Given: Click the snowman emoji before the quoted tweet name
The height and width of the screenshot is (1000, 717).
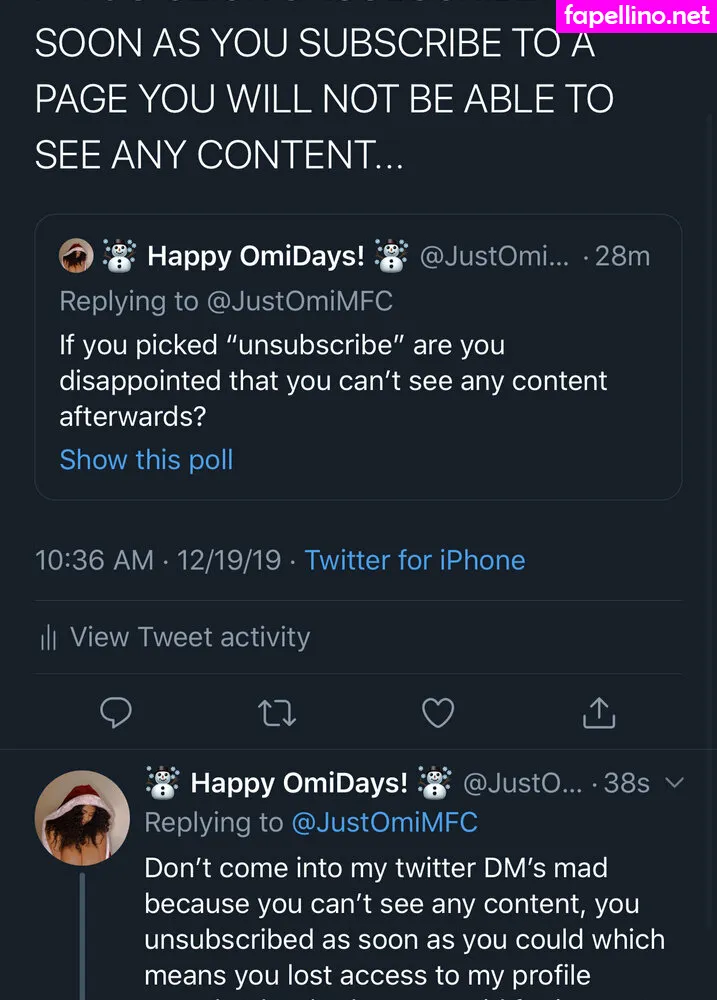Looking at the screenshot, I should click(120, 256).
